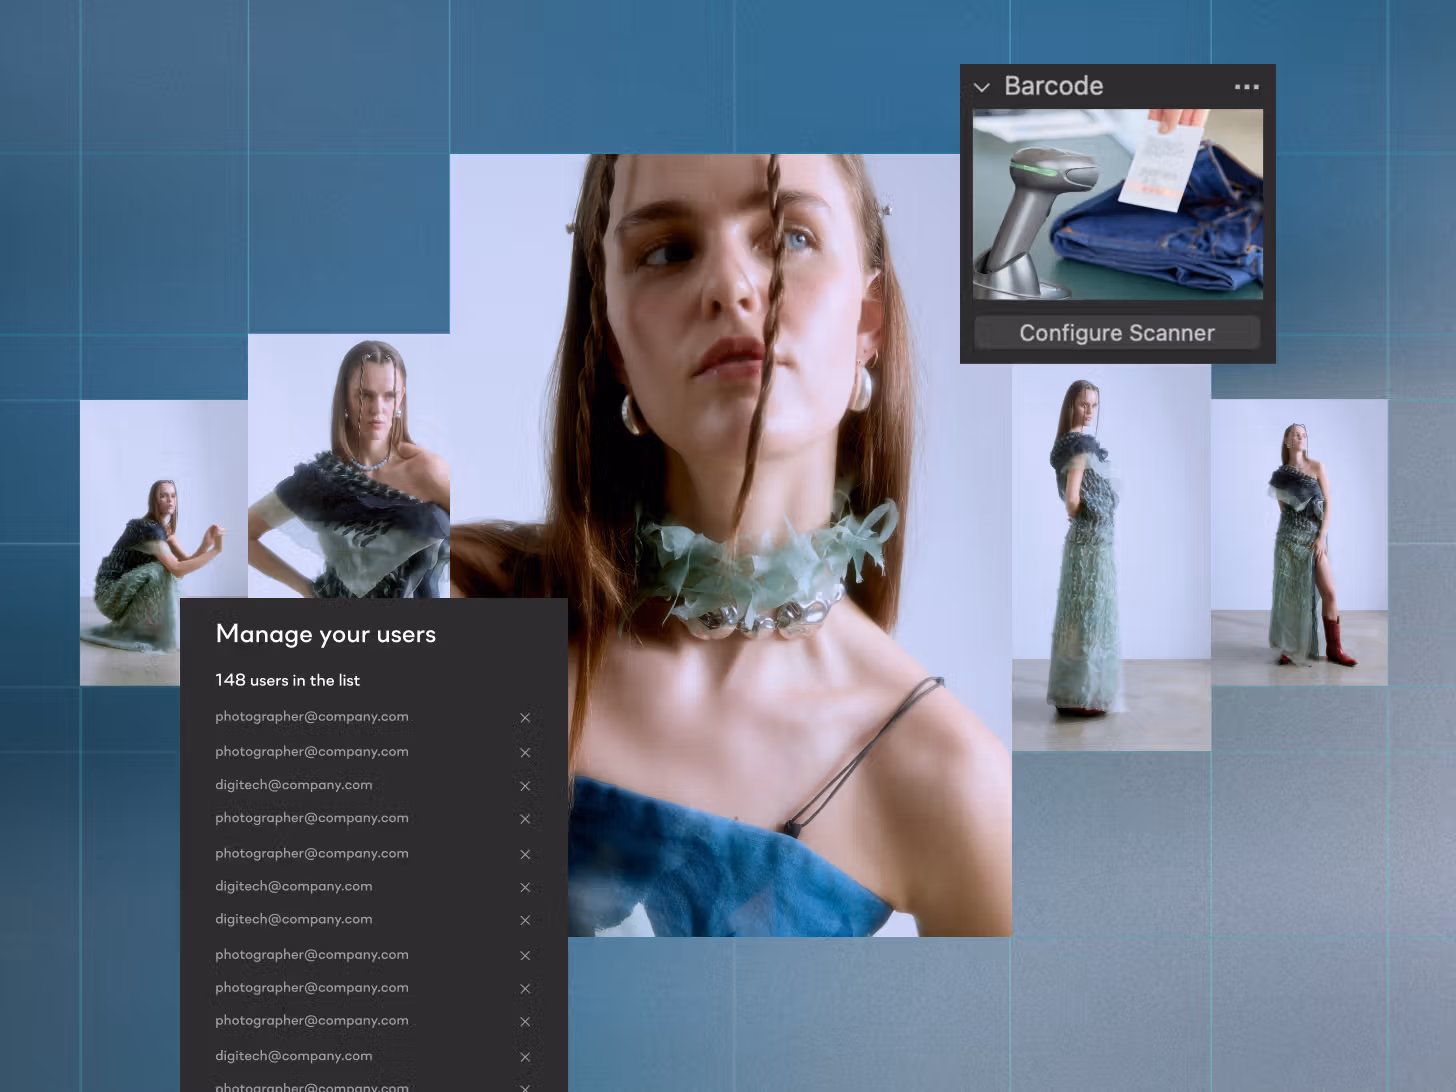Delete the third digitech@company.com user entry
Screen dimensions: 1456x1092
[525, 921]
